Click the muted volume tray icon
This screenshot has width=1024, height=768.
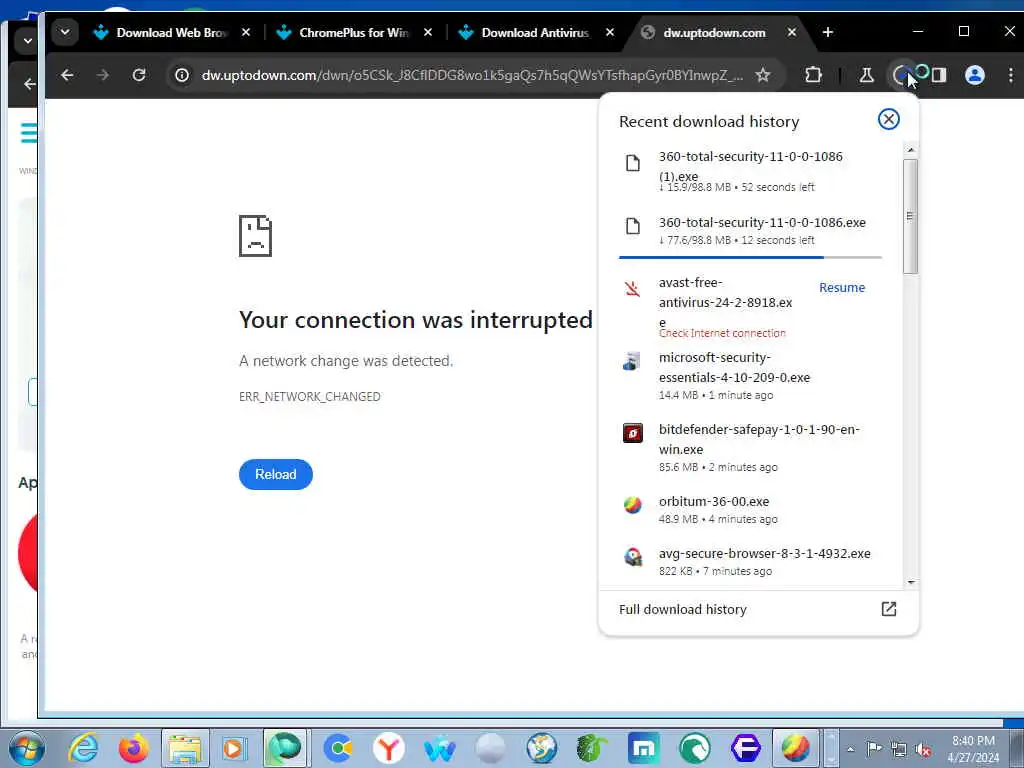(x=923, y=750)
